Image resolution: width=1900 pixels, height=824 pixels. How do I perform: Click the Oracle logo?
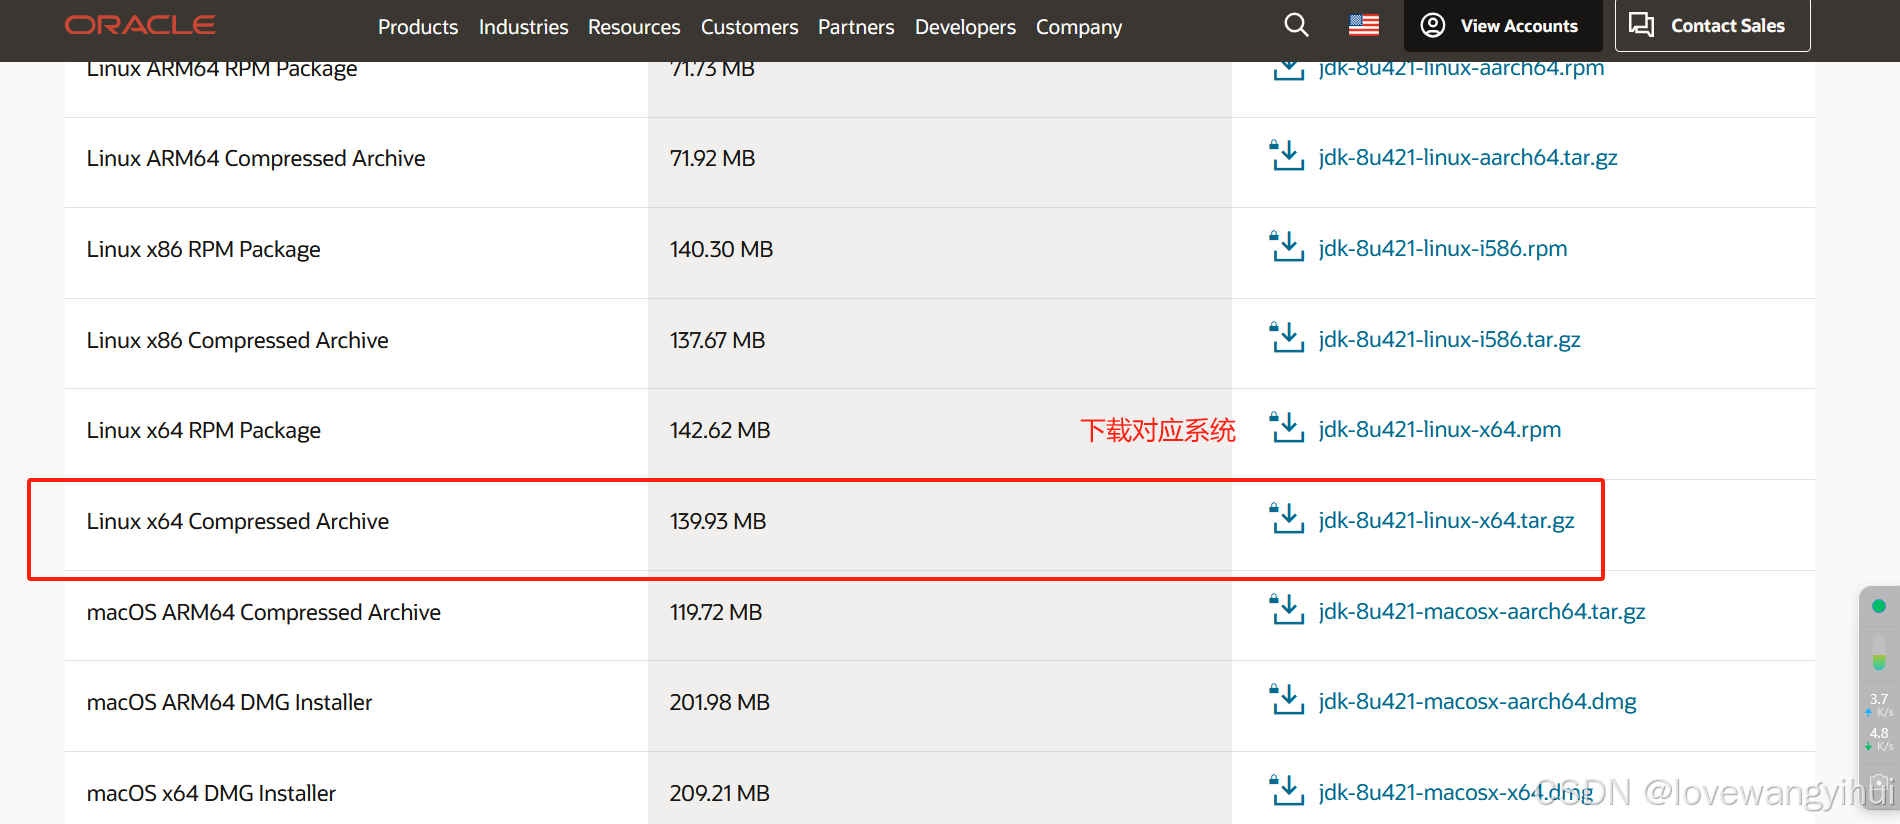[140, 25]
